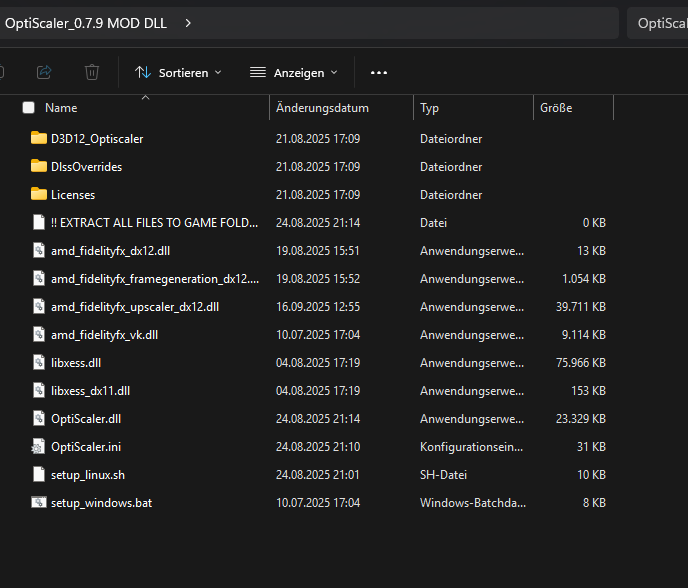Click the Konfigurationsein... type cell
This screenshot has width=688, height=588.
tap(471, 447)
